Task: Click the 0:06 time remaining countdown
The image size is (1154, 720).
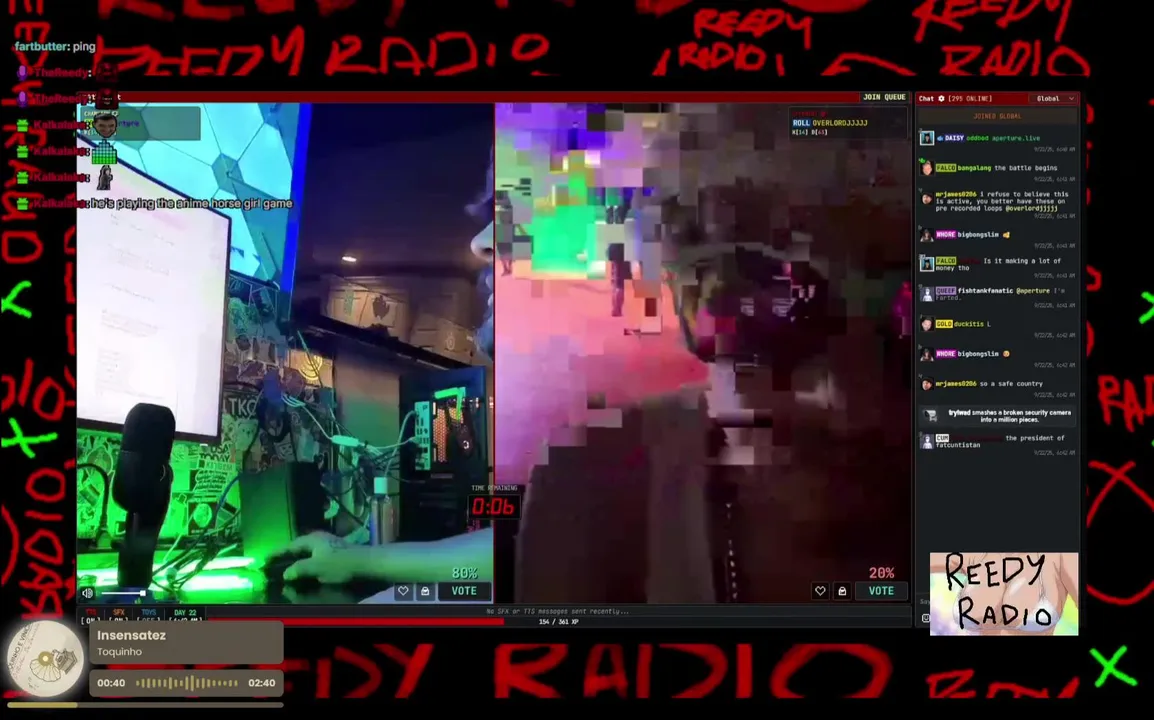Action: coord(492,507)
